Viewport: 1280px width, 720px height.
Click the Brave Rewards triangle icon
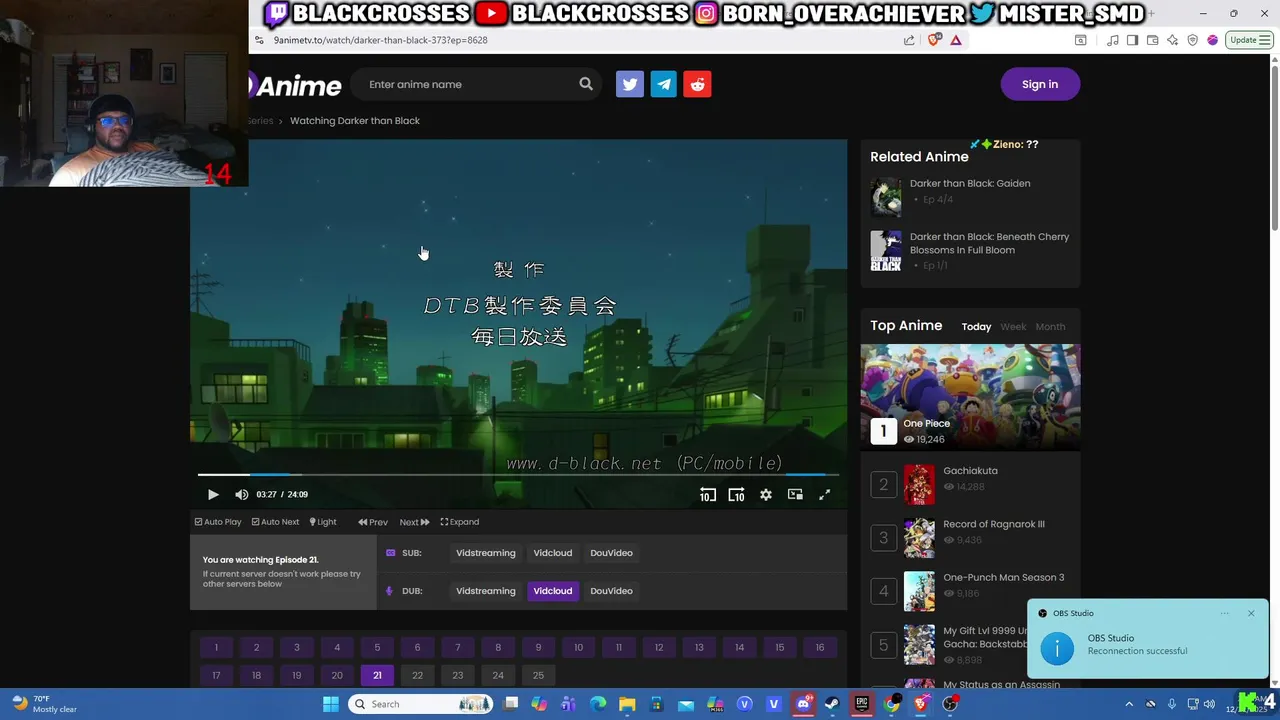[956, 40]
